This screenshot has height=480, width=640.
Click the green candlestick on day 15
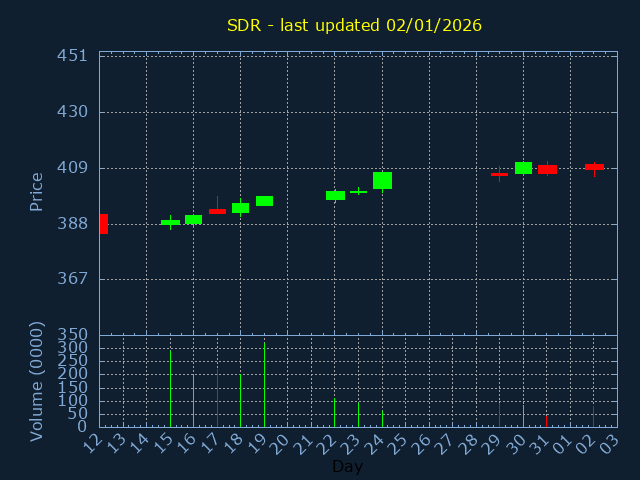coord(170,222)
